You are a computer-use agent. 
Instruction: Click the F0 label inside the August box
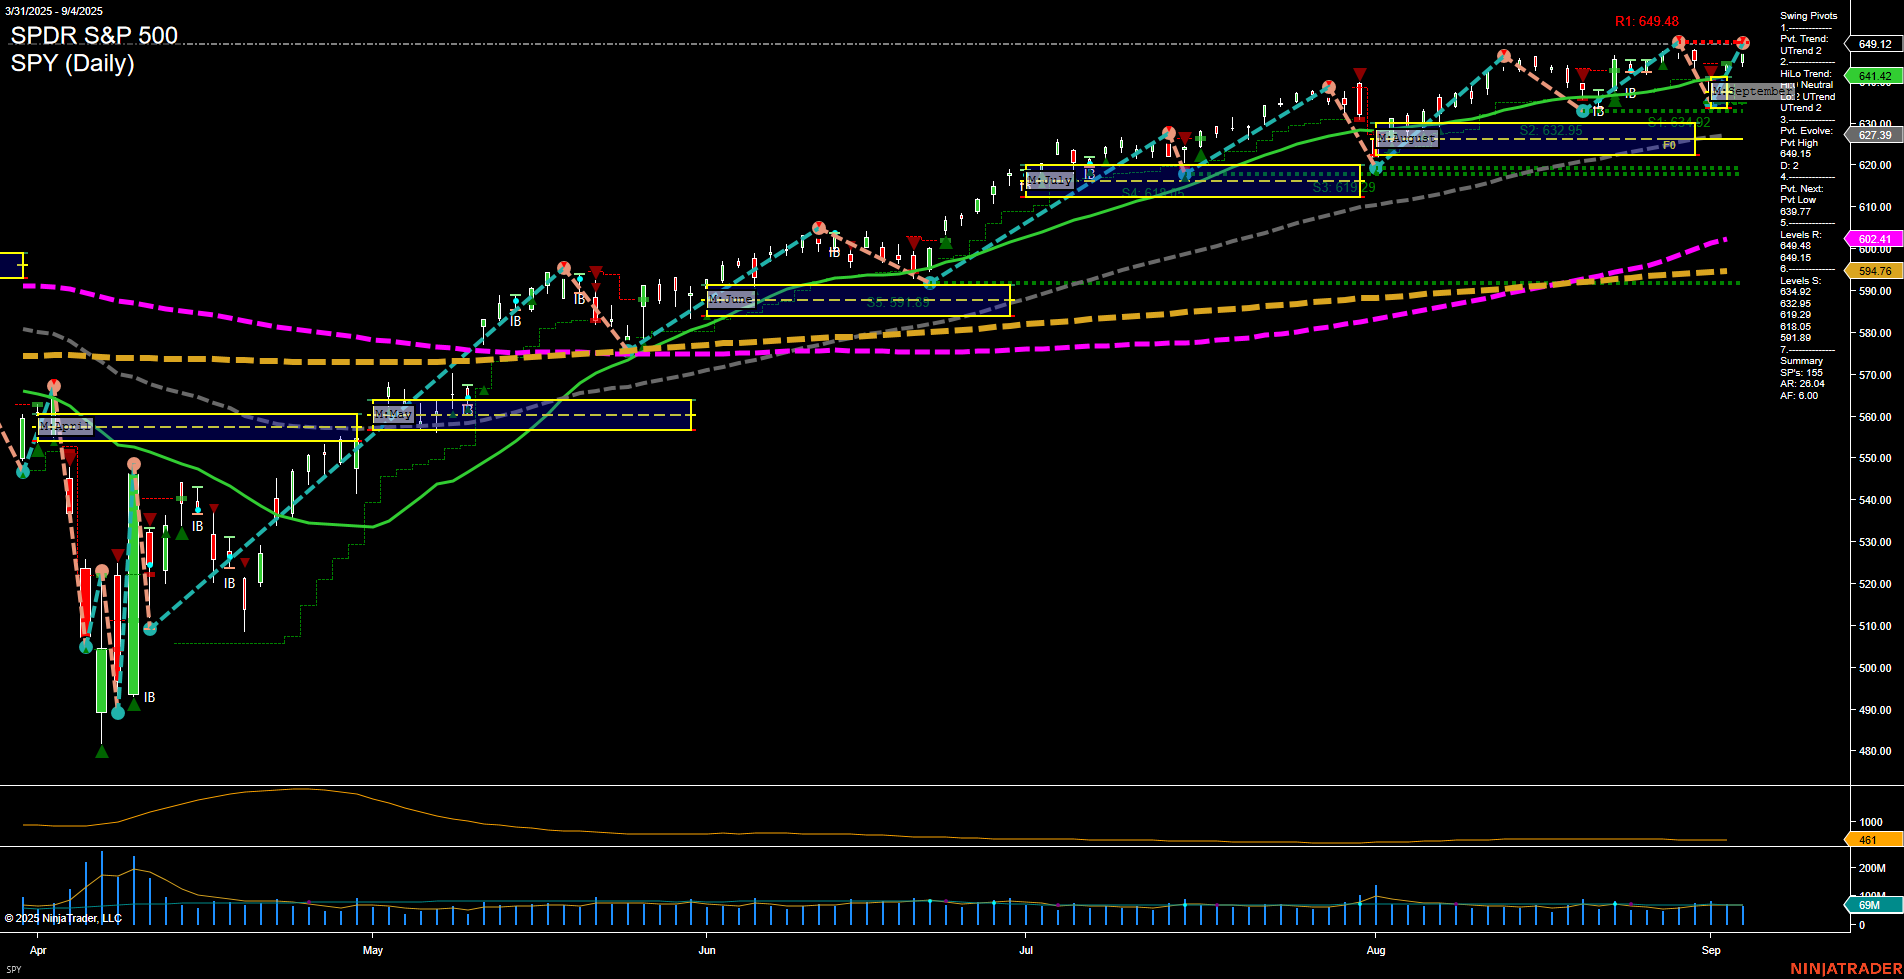coord(1668,144)
